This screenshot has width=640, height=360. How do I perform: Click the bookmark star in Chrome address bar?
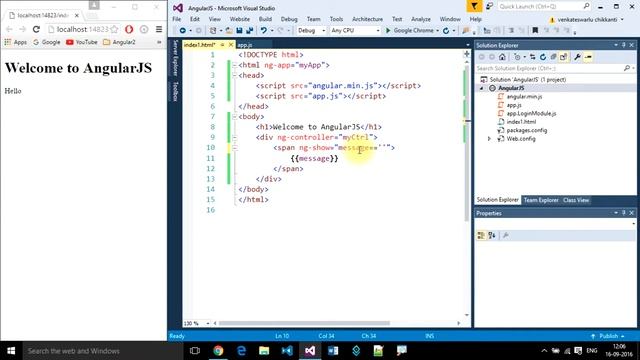tap(114, 29)
